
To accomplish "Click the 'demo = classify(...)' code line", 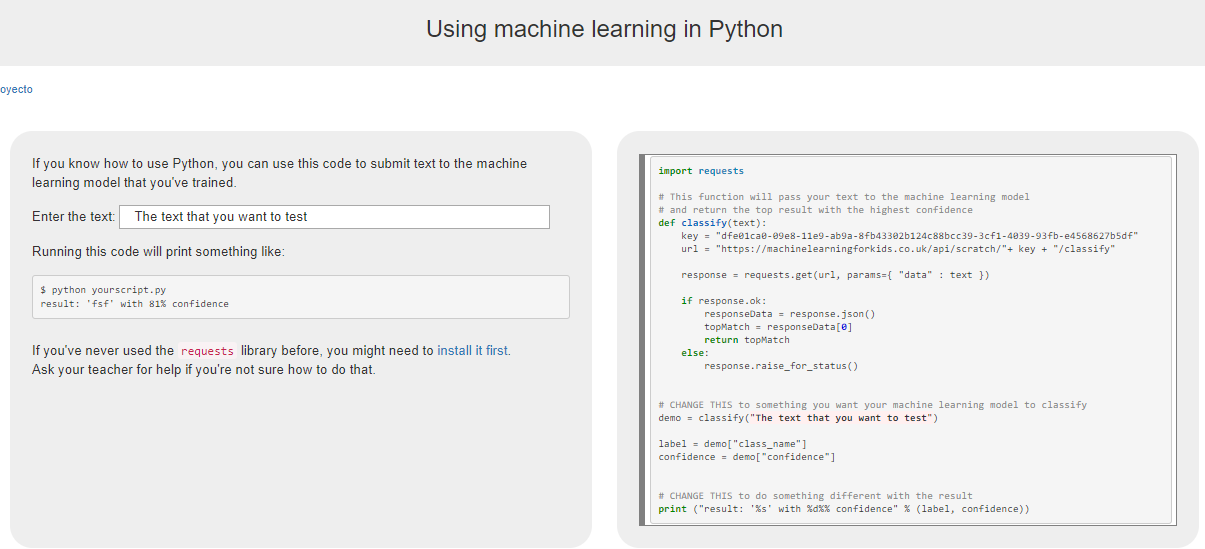I will [x=798, y=418].
